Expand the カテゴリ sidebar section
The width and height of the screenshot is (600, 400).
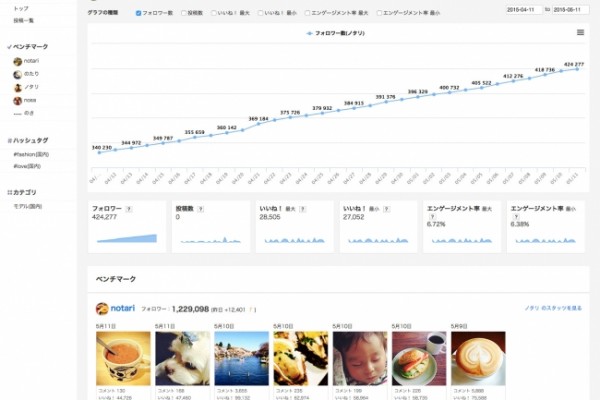click(x=22, y=193)
